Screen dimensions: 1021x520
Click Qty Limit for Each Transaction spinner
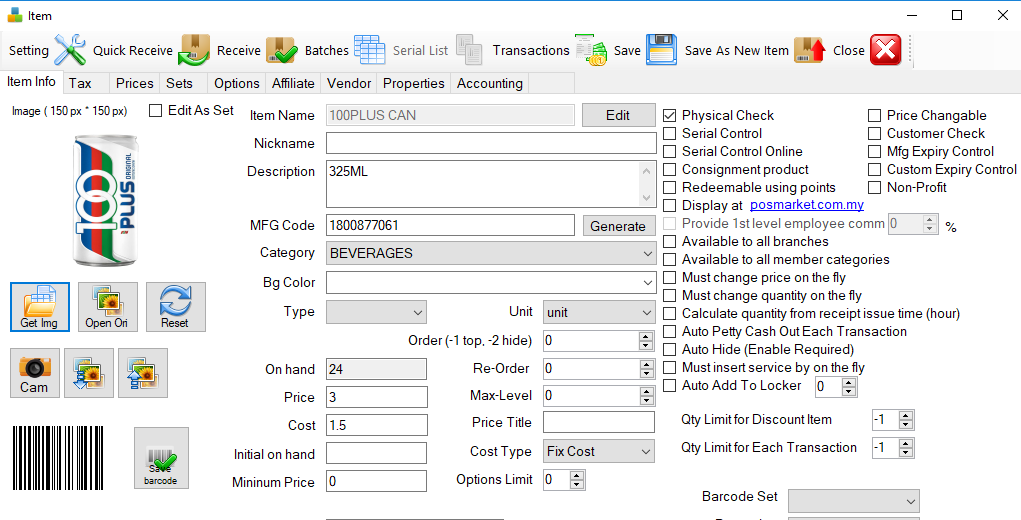906,448
